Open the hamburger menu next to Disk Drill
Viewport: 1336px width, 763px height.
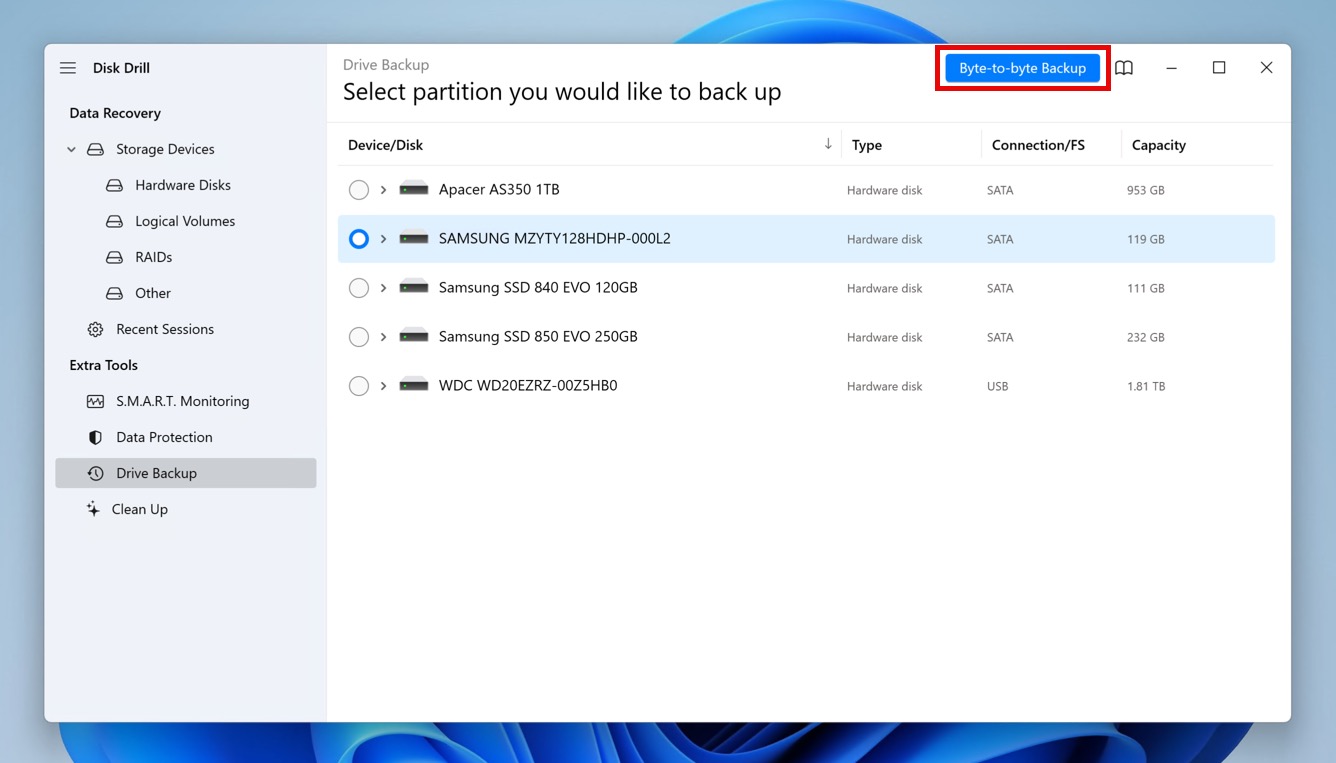(x=68, y=68)
